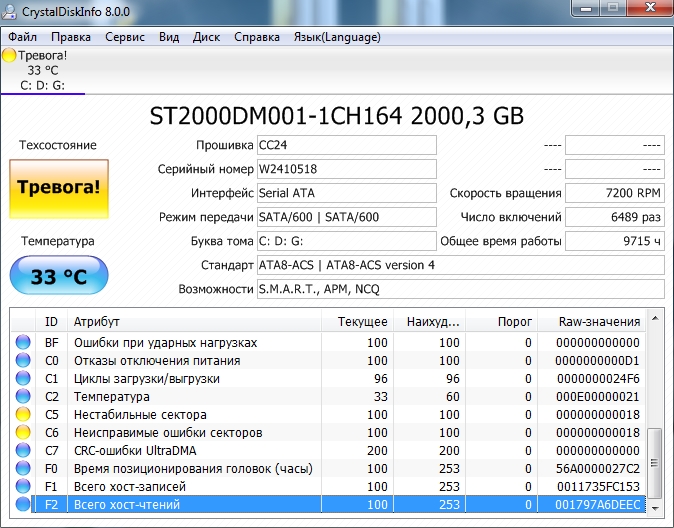Select the Температура attribute row
The width and height of the screenshot is (674, 528).
[328, 396]
